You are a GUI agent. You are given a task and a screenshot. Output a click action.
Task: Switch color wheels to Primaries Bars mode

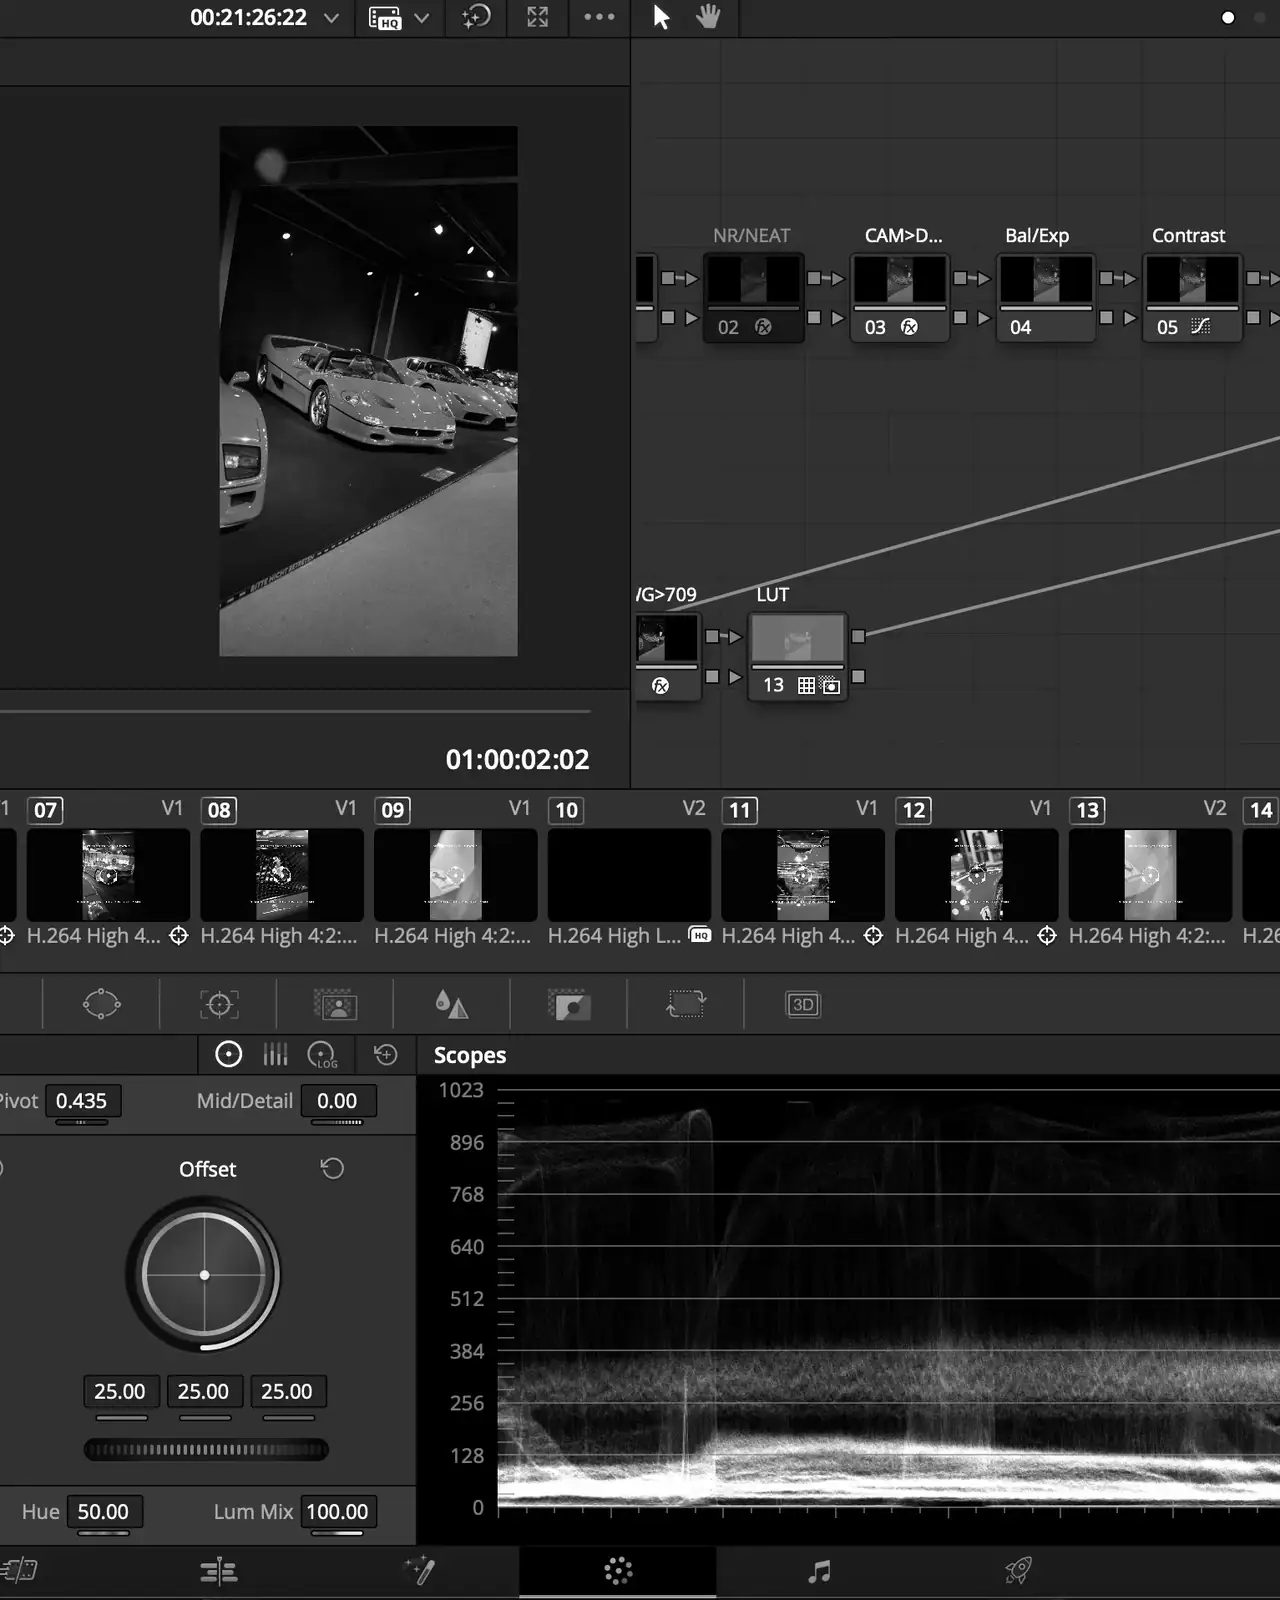pos(275,1054)
